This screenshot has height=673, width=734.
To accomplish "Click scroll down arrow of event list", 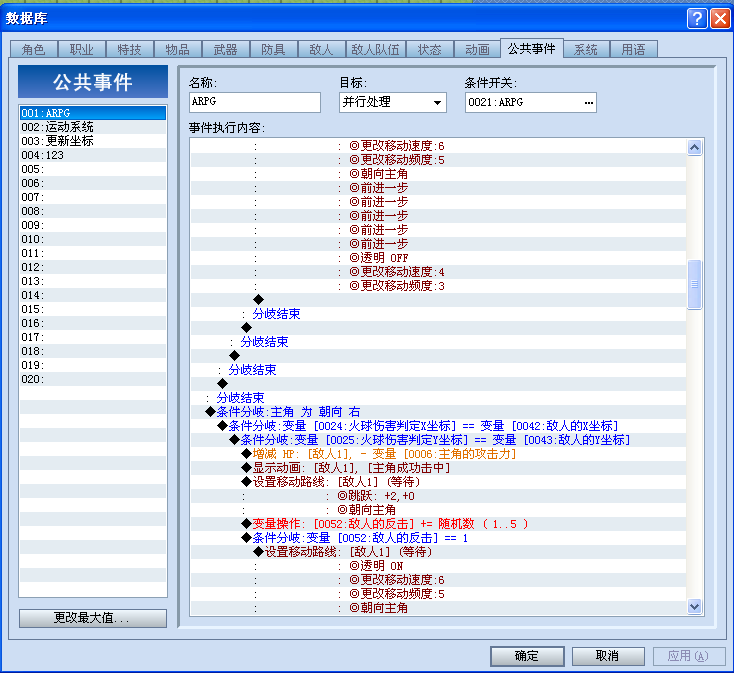I will [695, 607].
